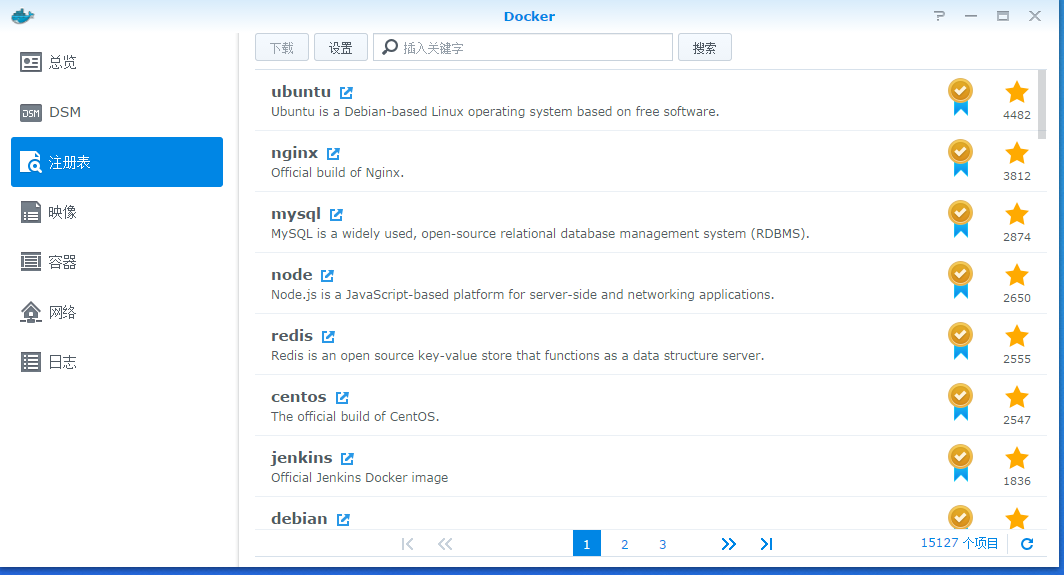The width and height of the screenshot is (1064, 575).
Task: Jump to the last page arrow
Action: (x=766, y=544)
